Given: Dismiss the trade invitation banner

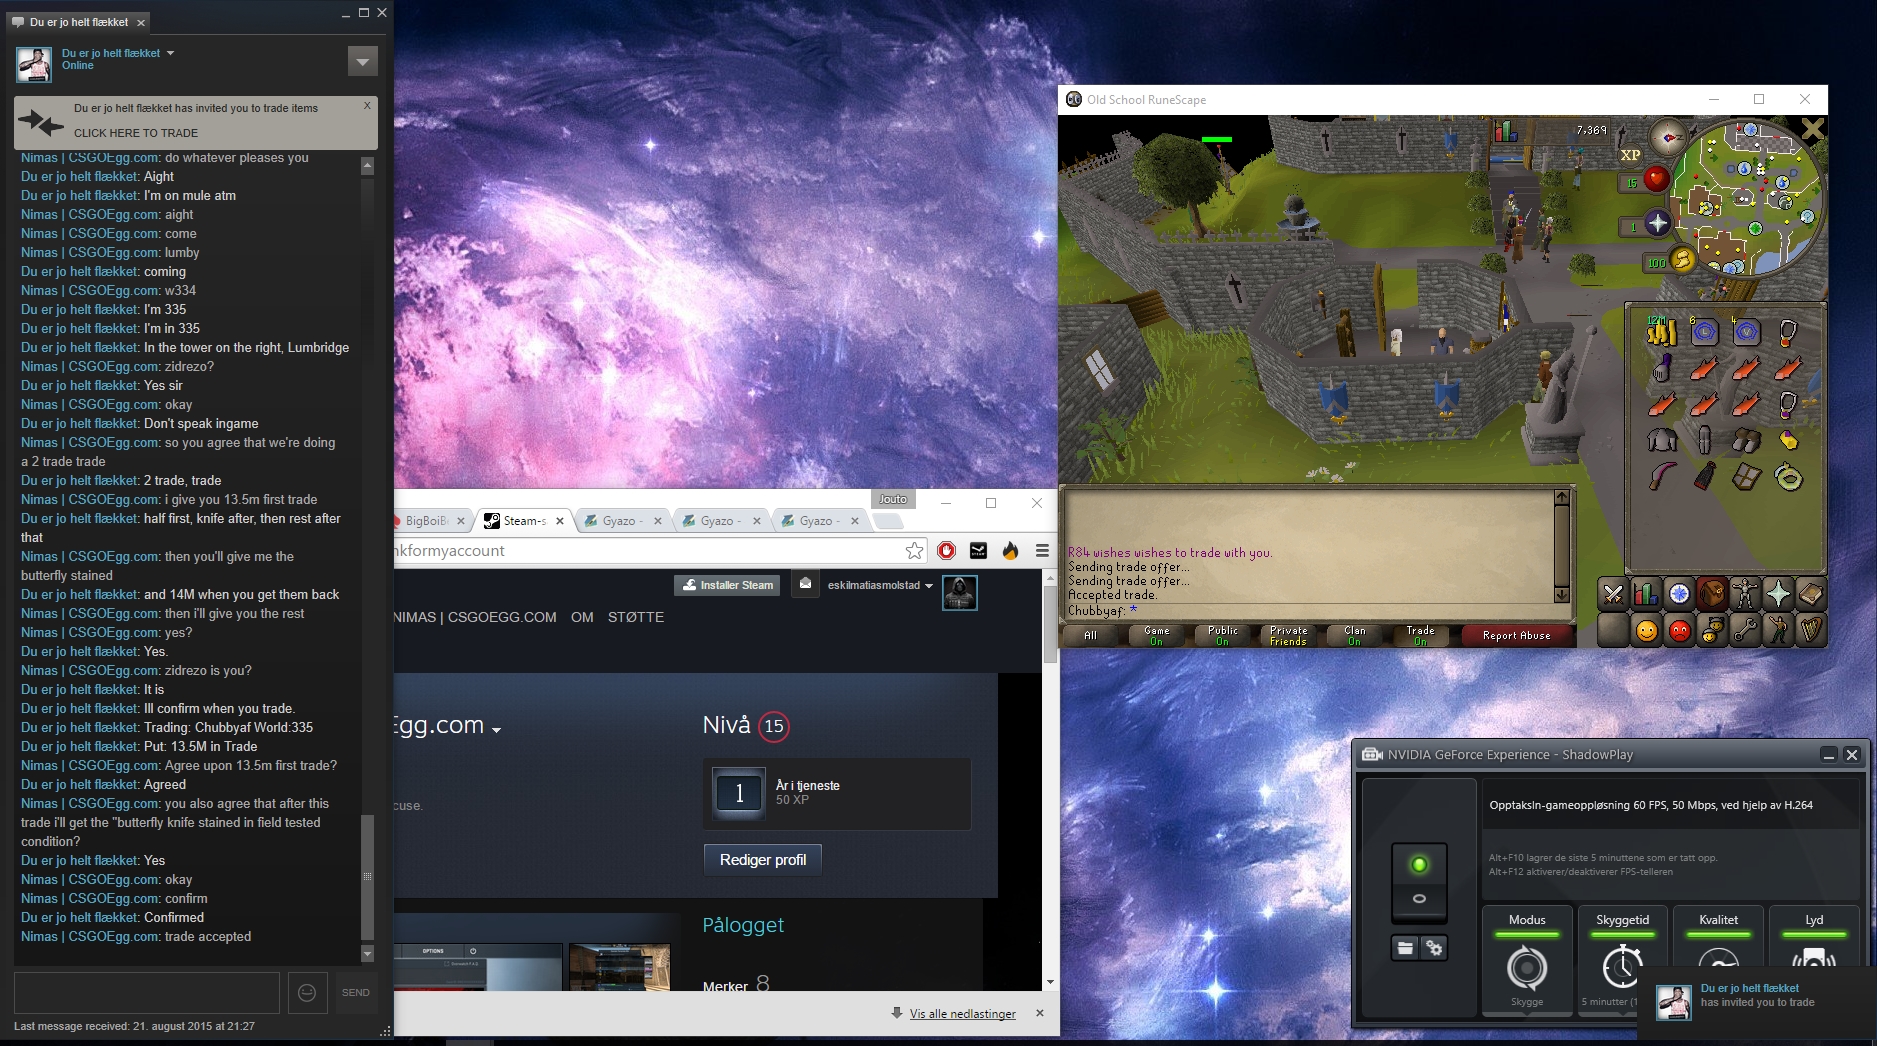Looking at the screenshot, I should point(367,105).
